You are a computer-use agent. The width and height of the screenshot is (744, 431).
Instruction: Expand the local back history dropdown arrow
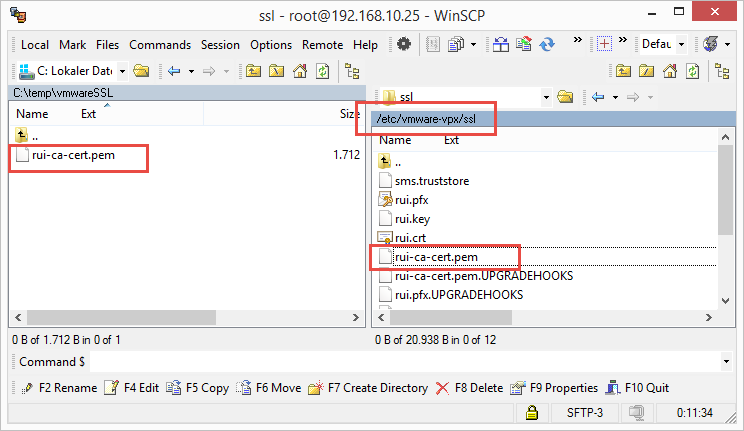pos(191,71)
